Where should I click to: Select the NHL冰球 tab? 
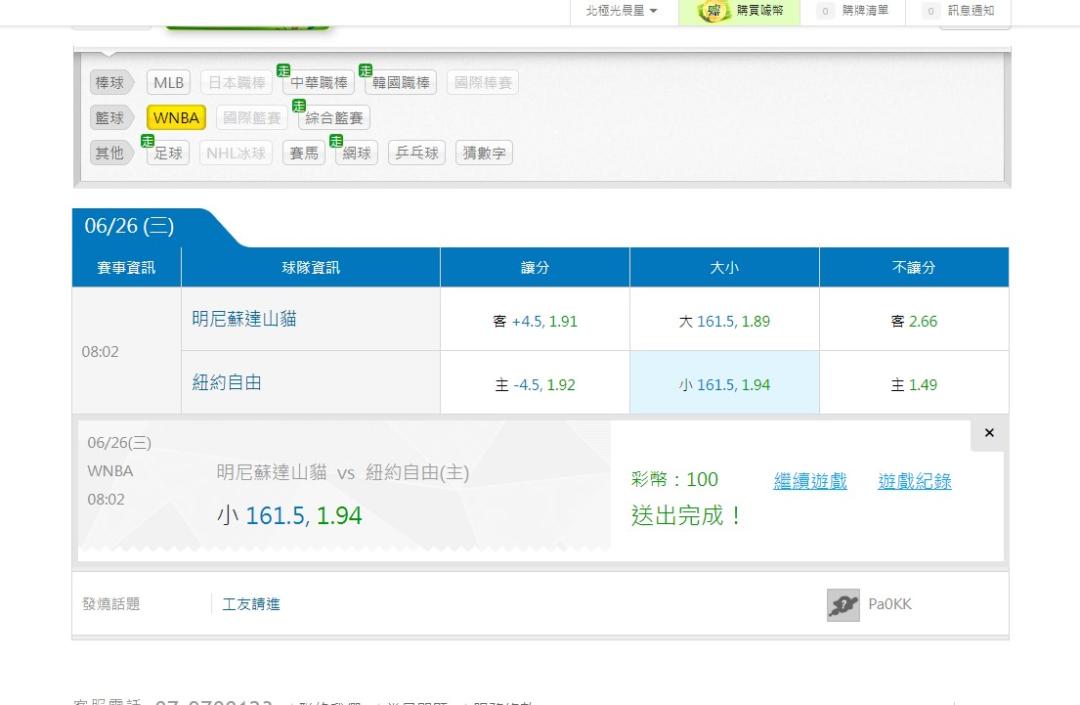pyautogui.click(x=236, y=153)
